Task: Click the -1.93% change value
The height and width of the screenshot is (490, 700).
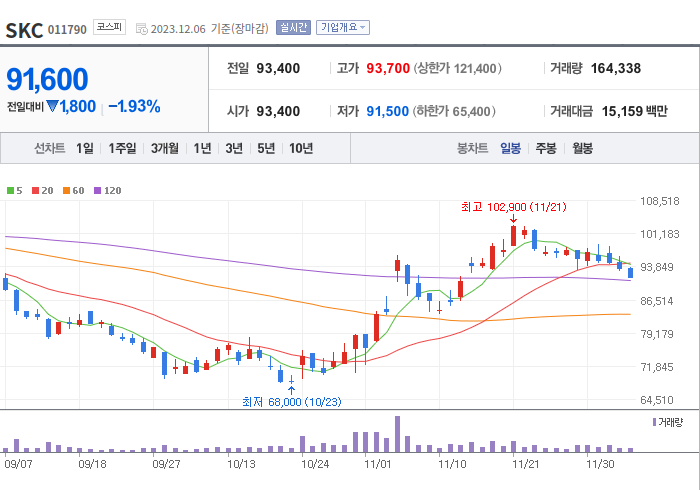Action: point(134,106)
